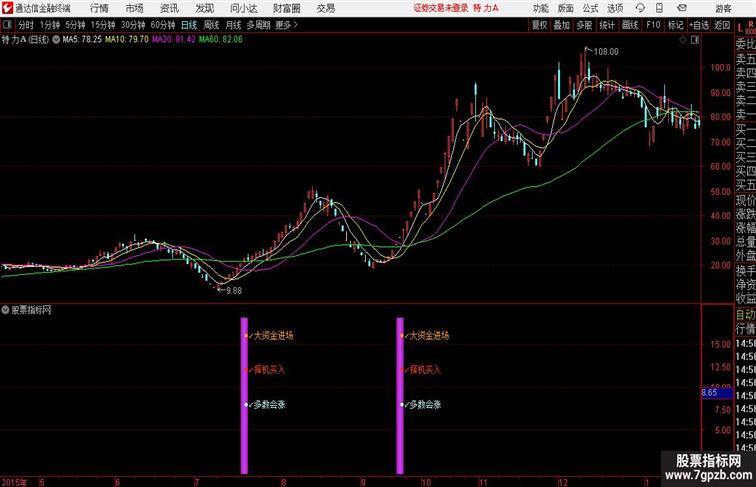Open the 交易 menu

click(326, 8)
